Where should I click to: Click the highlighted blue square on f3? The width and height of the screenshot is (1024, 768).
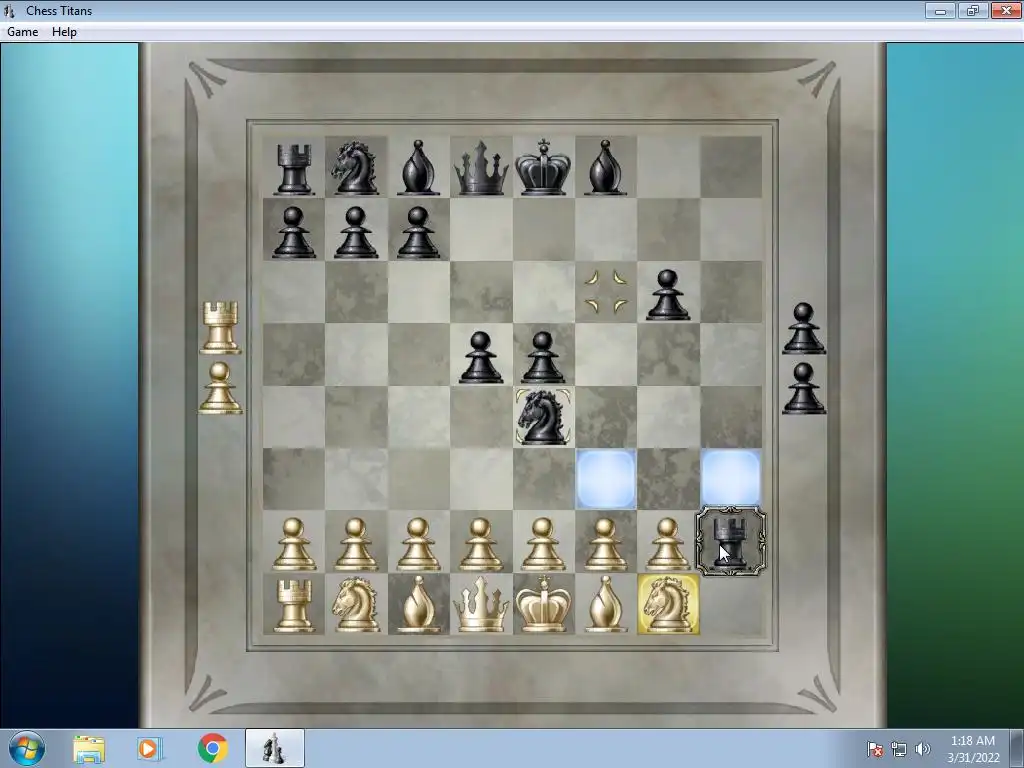coord(605,479)
